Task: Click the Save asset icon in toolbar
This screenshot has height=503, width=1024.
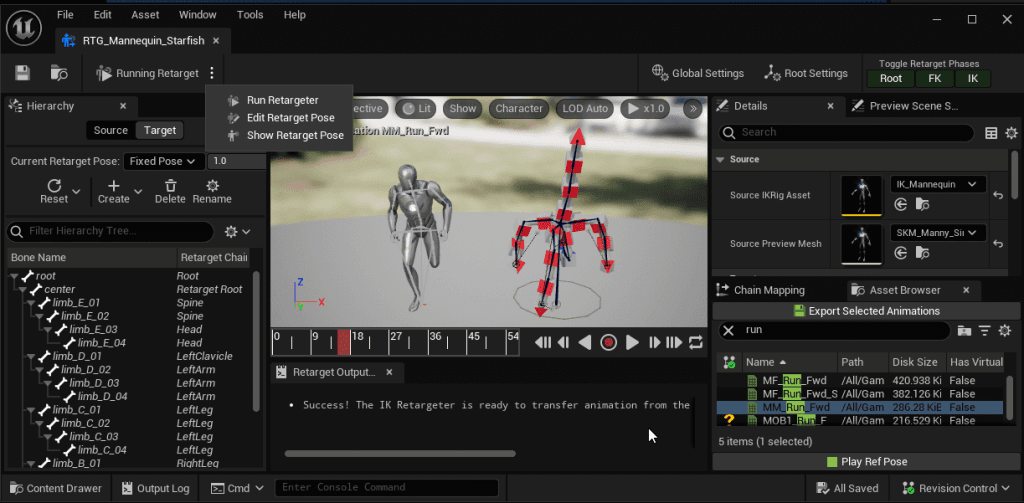Action: (x=23, y=73)
